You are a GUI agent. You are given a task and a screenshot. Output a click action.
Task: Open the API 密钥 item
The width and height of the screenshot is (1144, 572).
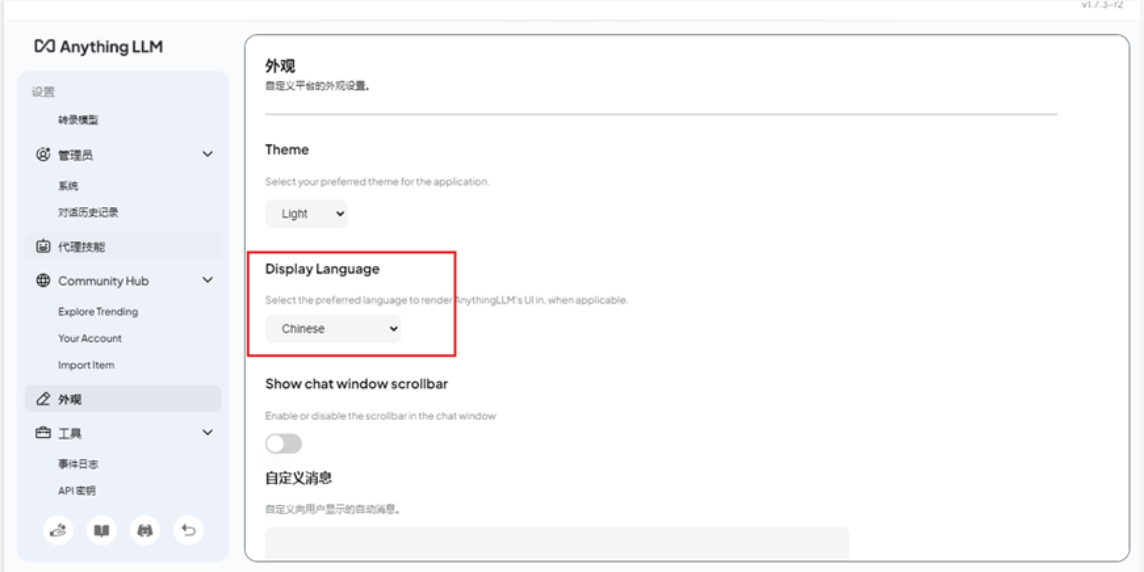click(77, 491)
